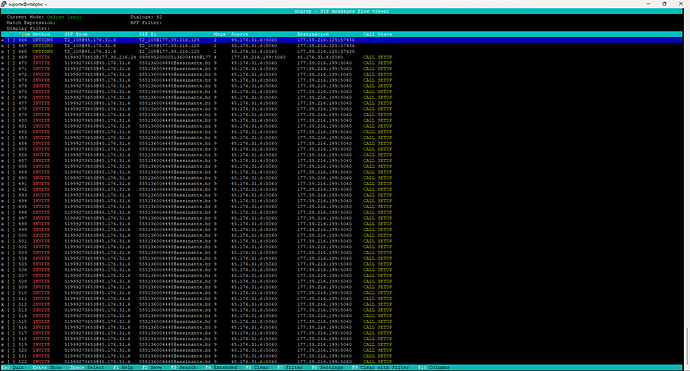Click CALL SETUP state of row 503
The height and width of the screenshot is (371, 690).
[x=378, y=253]
